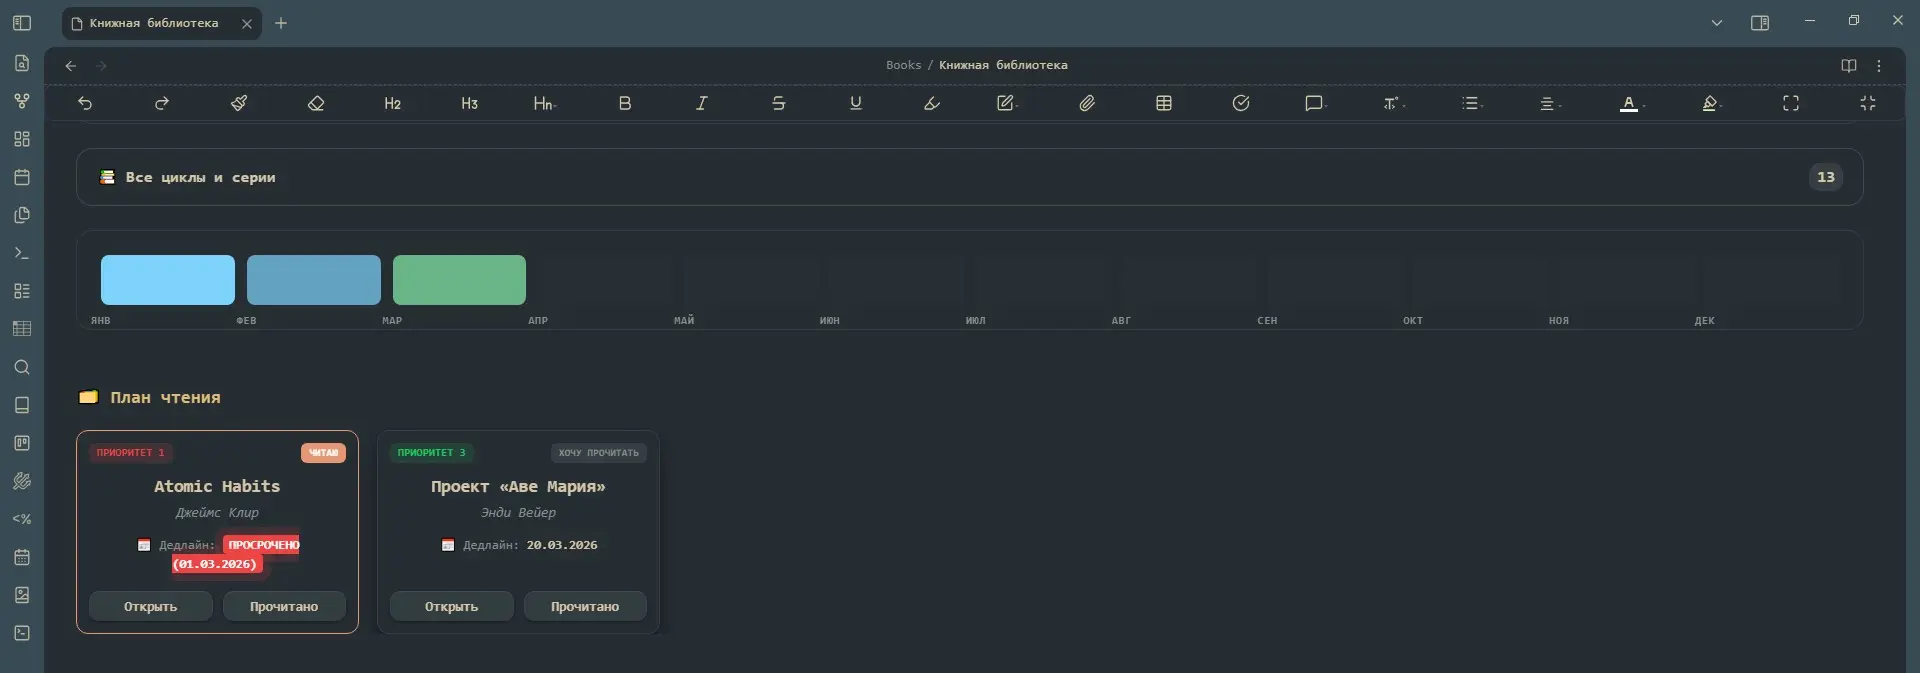Open the graph view from the left ribbon

(x=22, y=101)
